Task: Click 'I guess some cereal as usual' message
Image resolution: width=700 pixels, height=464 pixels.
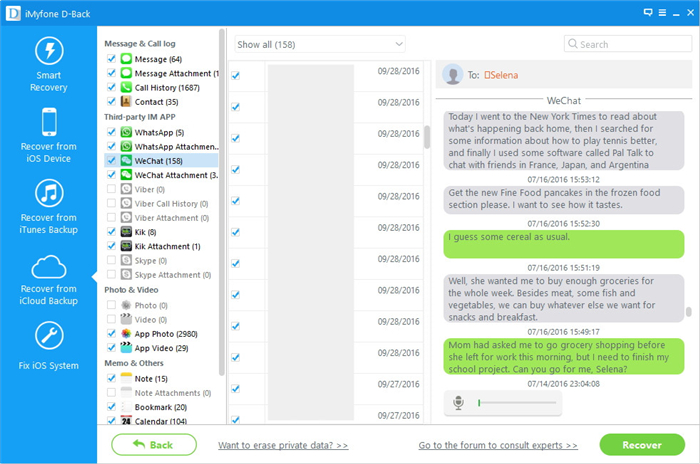Action: 563,244
